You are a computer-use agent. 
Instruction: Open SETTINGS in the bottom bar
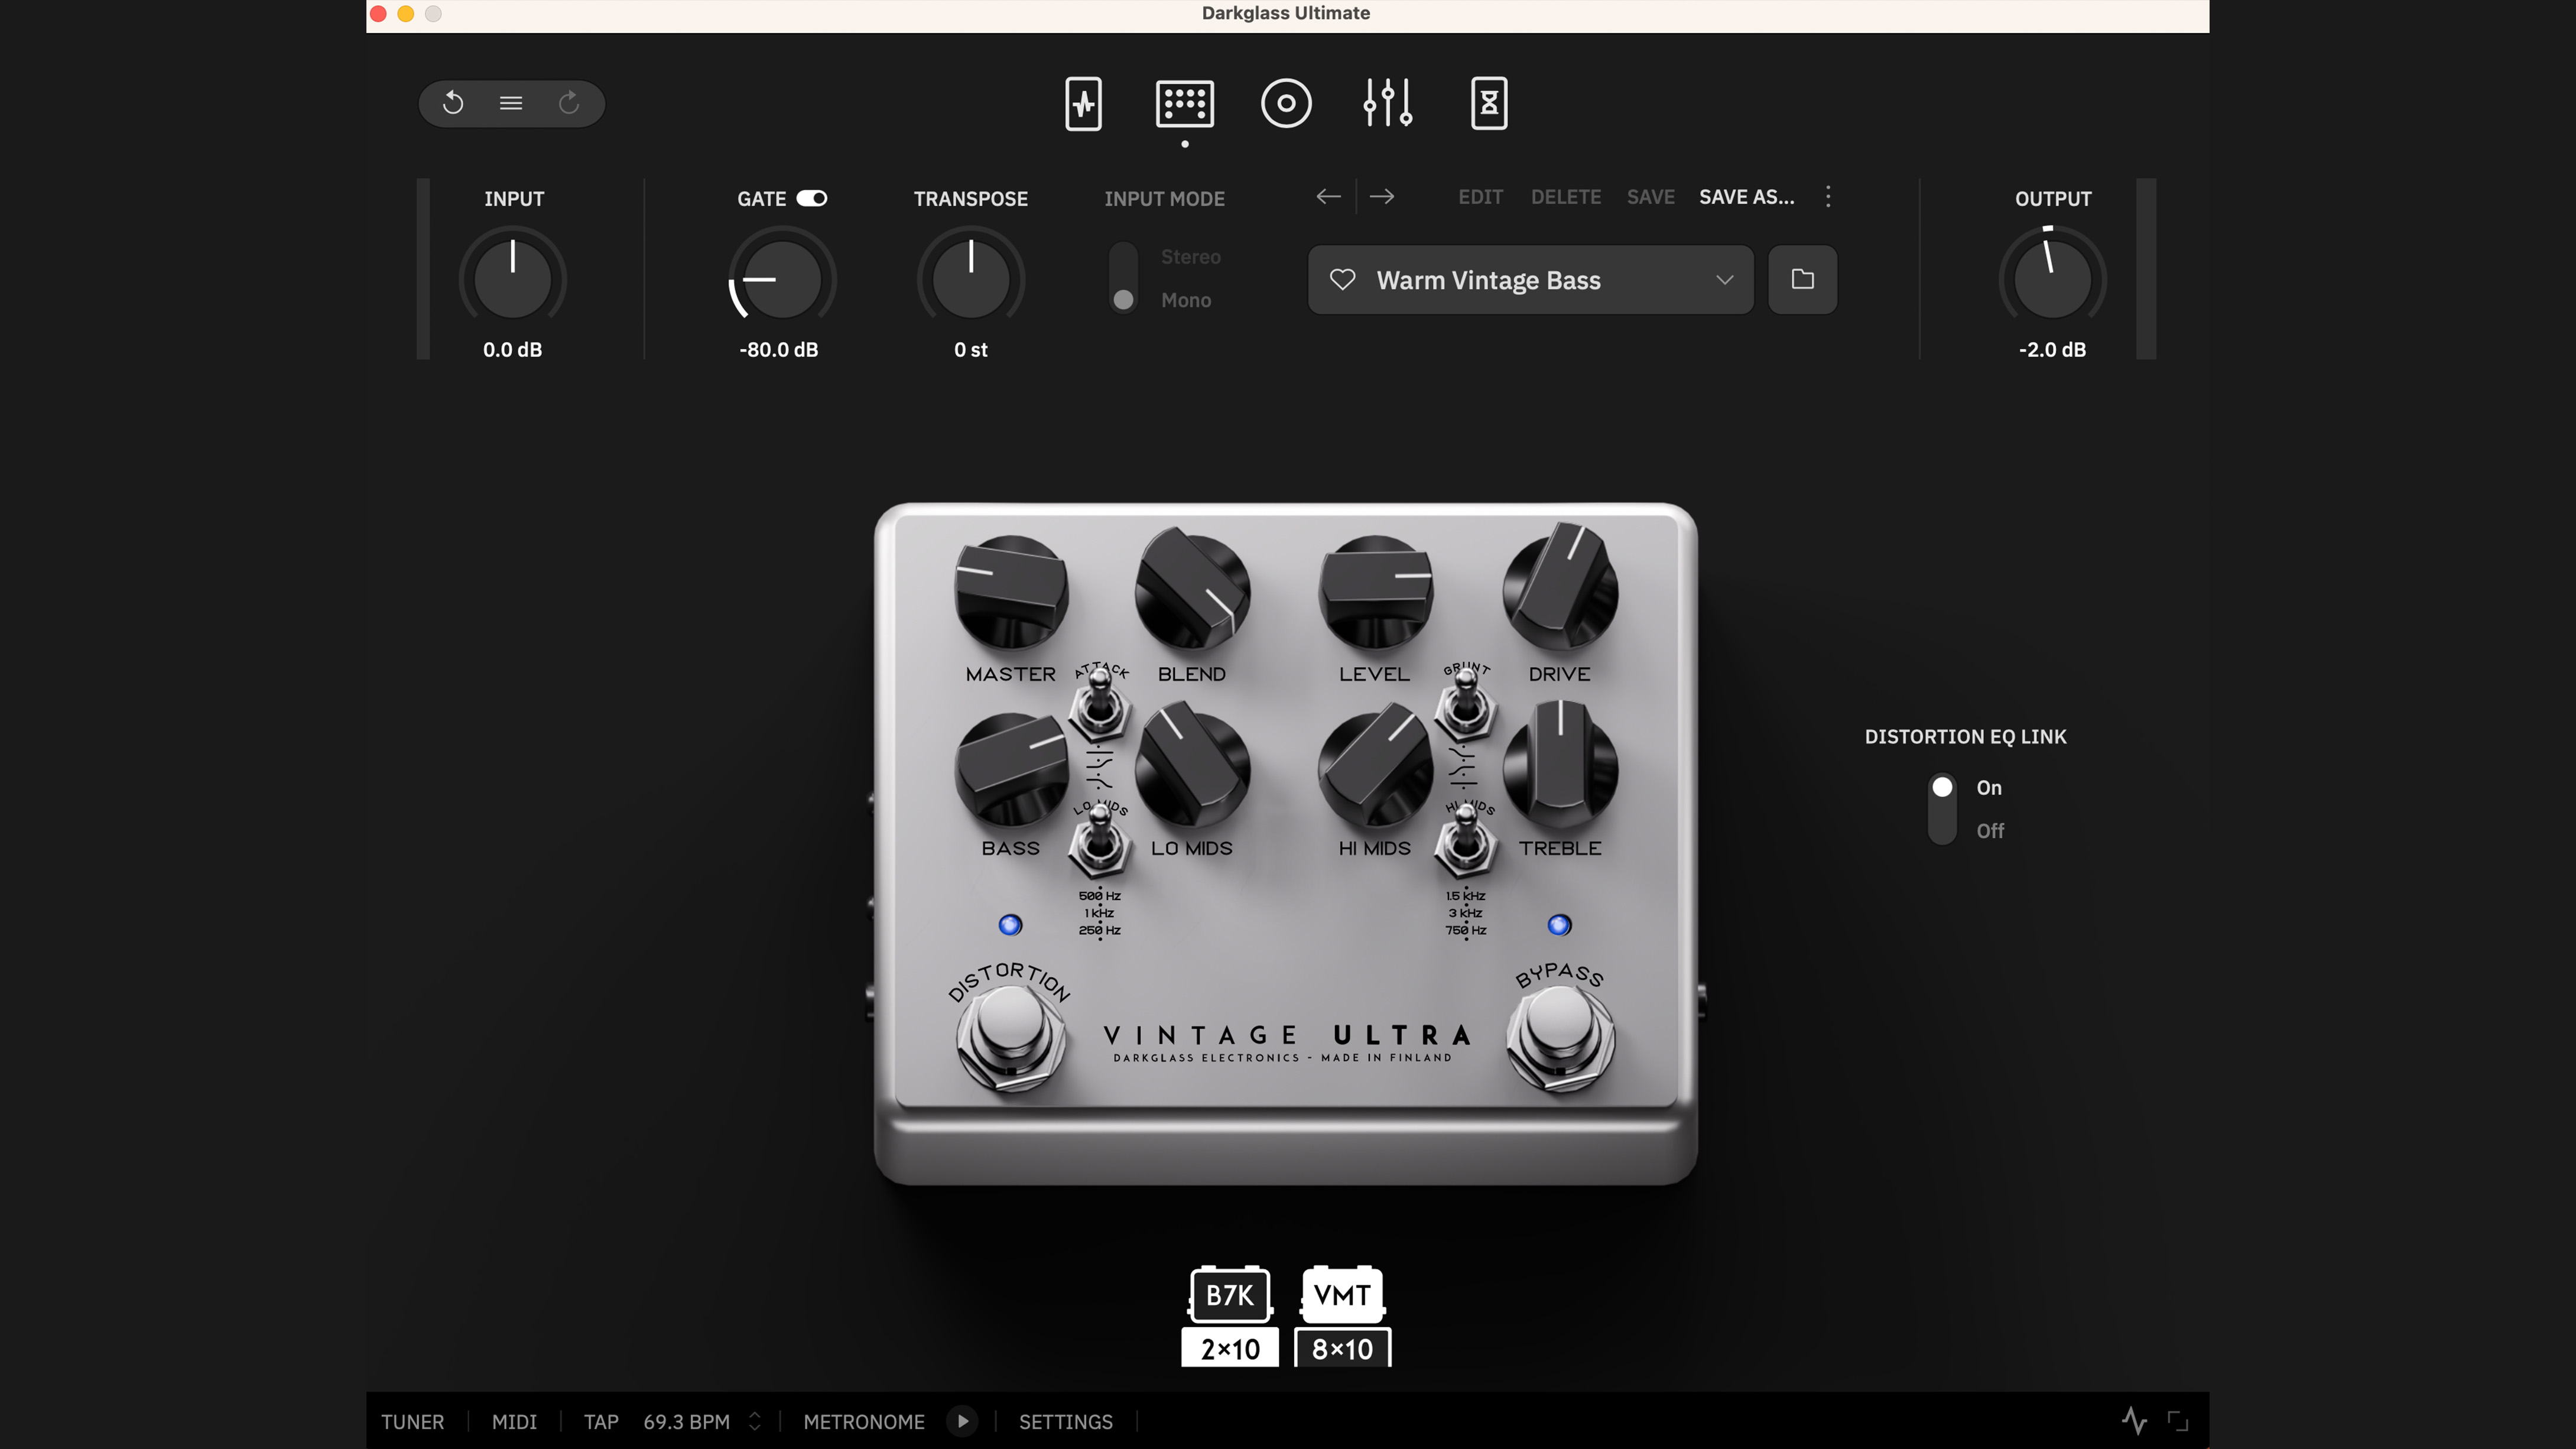(x=1065, y=1422)
